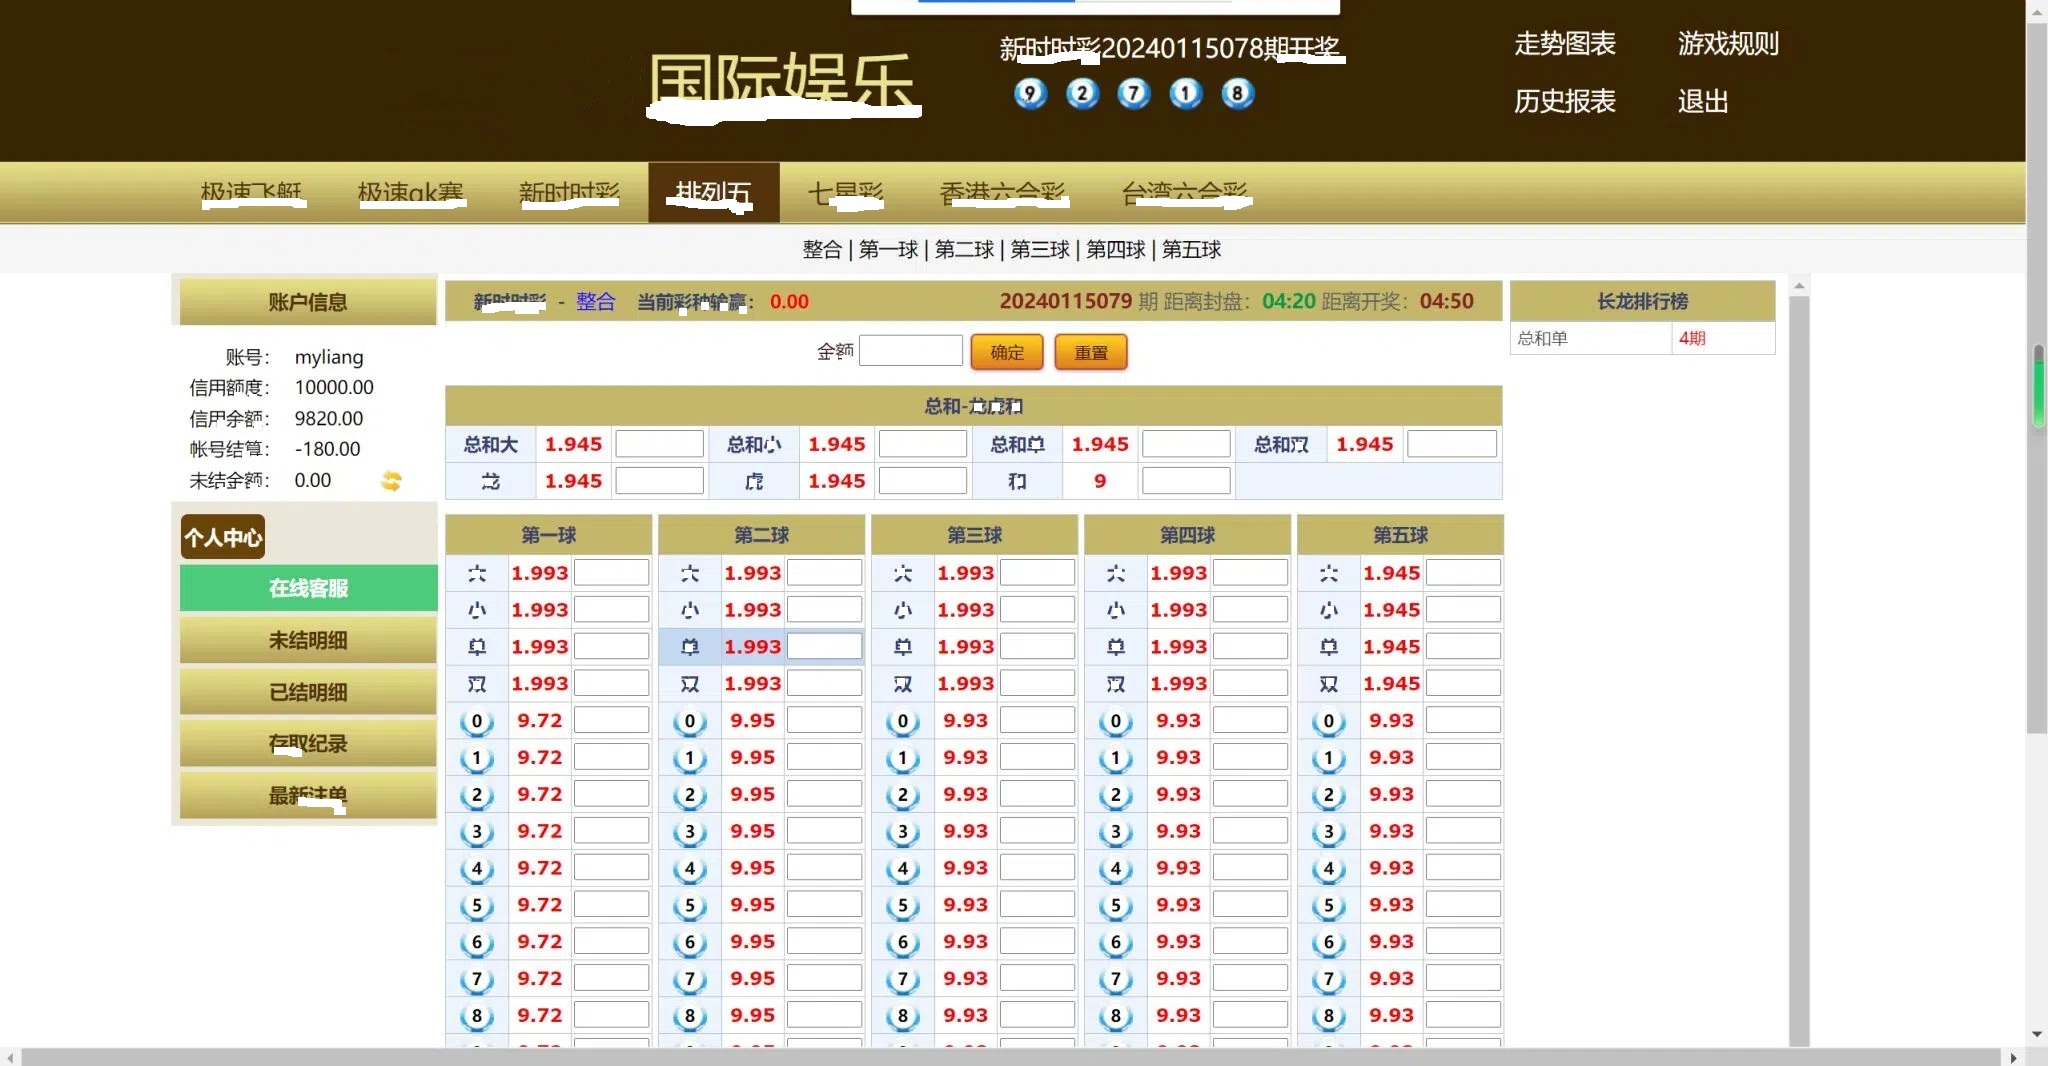Click the 个人中心 personal center button
The height and width of the screenshot is (1066, 2048).
click(223, 537)
